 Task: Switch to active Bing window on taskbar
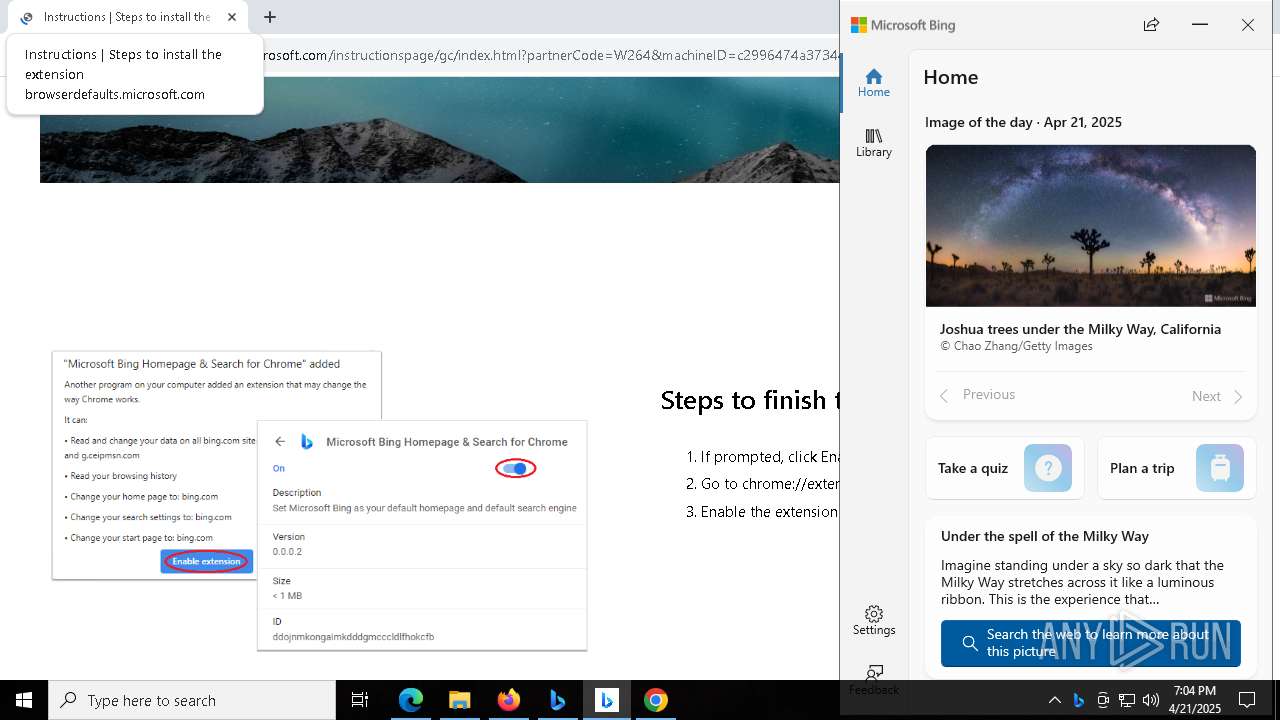(x=606, y=700)
